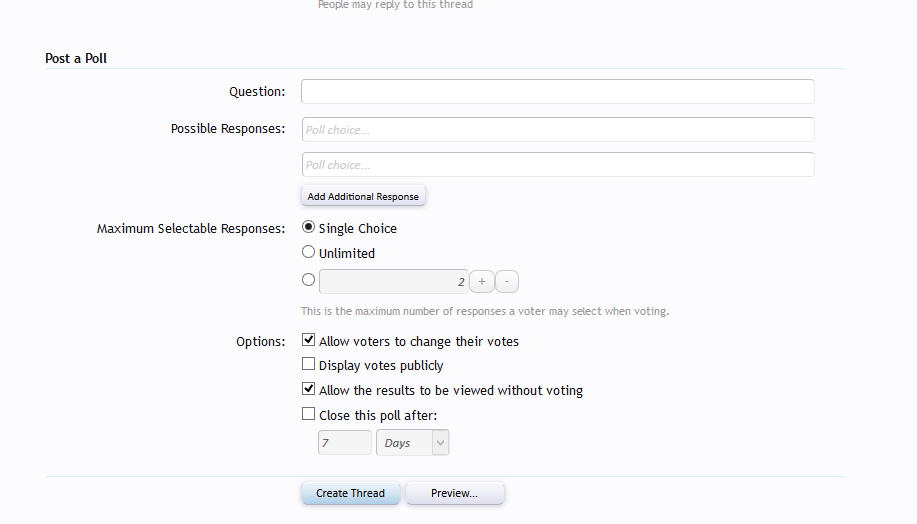The width and height of the screenshot is (917, 524).
Task: Open the Days unit dropdown
Action: 412,443
